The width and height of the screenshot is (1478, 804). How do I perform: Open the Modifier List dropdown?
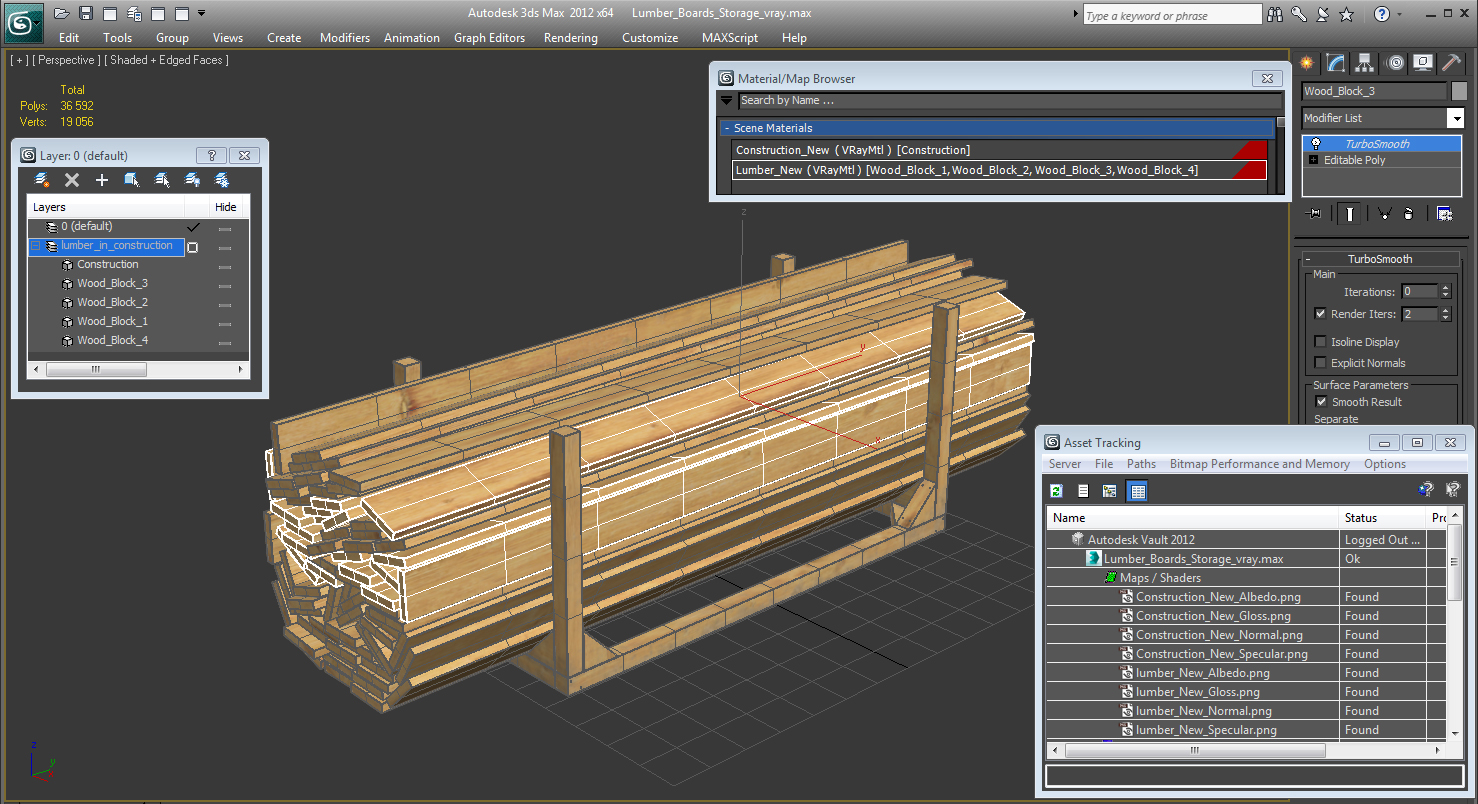point(1456,118)
